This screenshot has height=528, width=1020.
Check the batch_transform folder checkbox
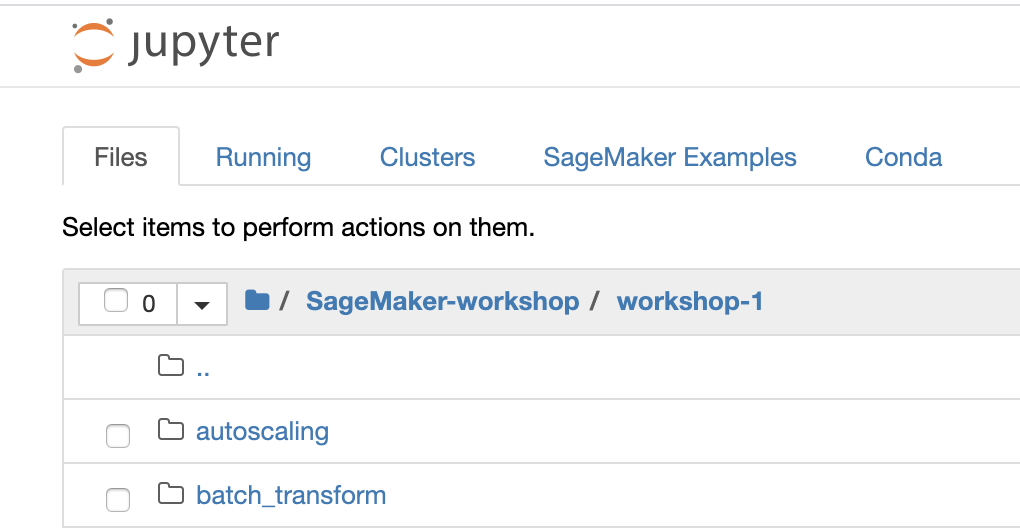pos(118,499)
